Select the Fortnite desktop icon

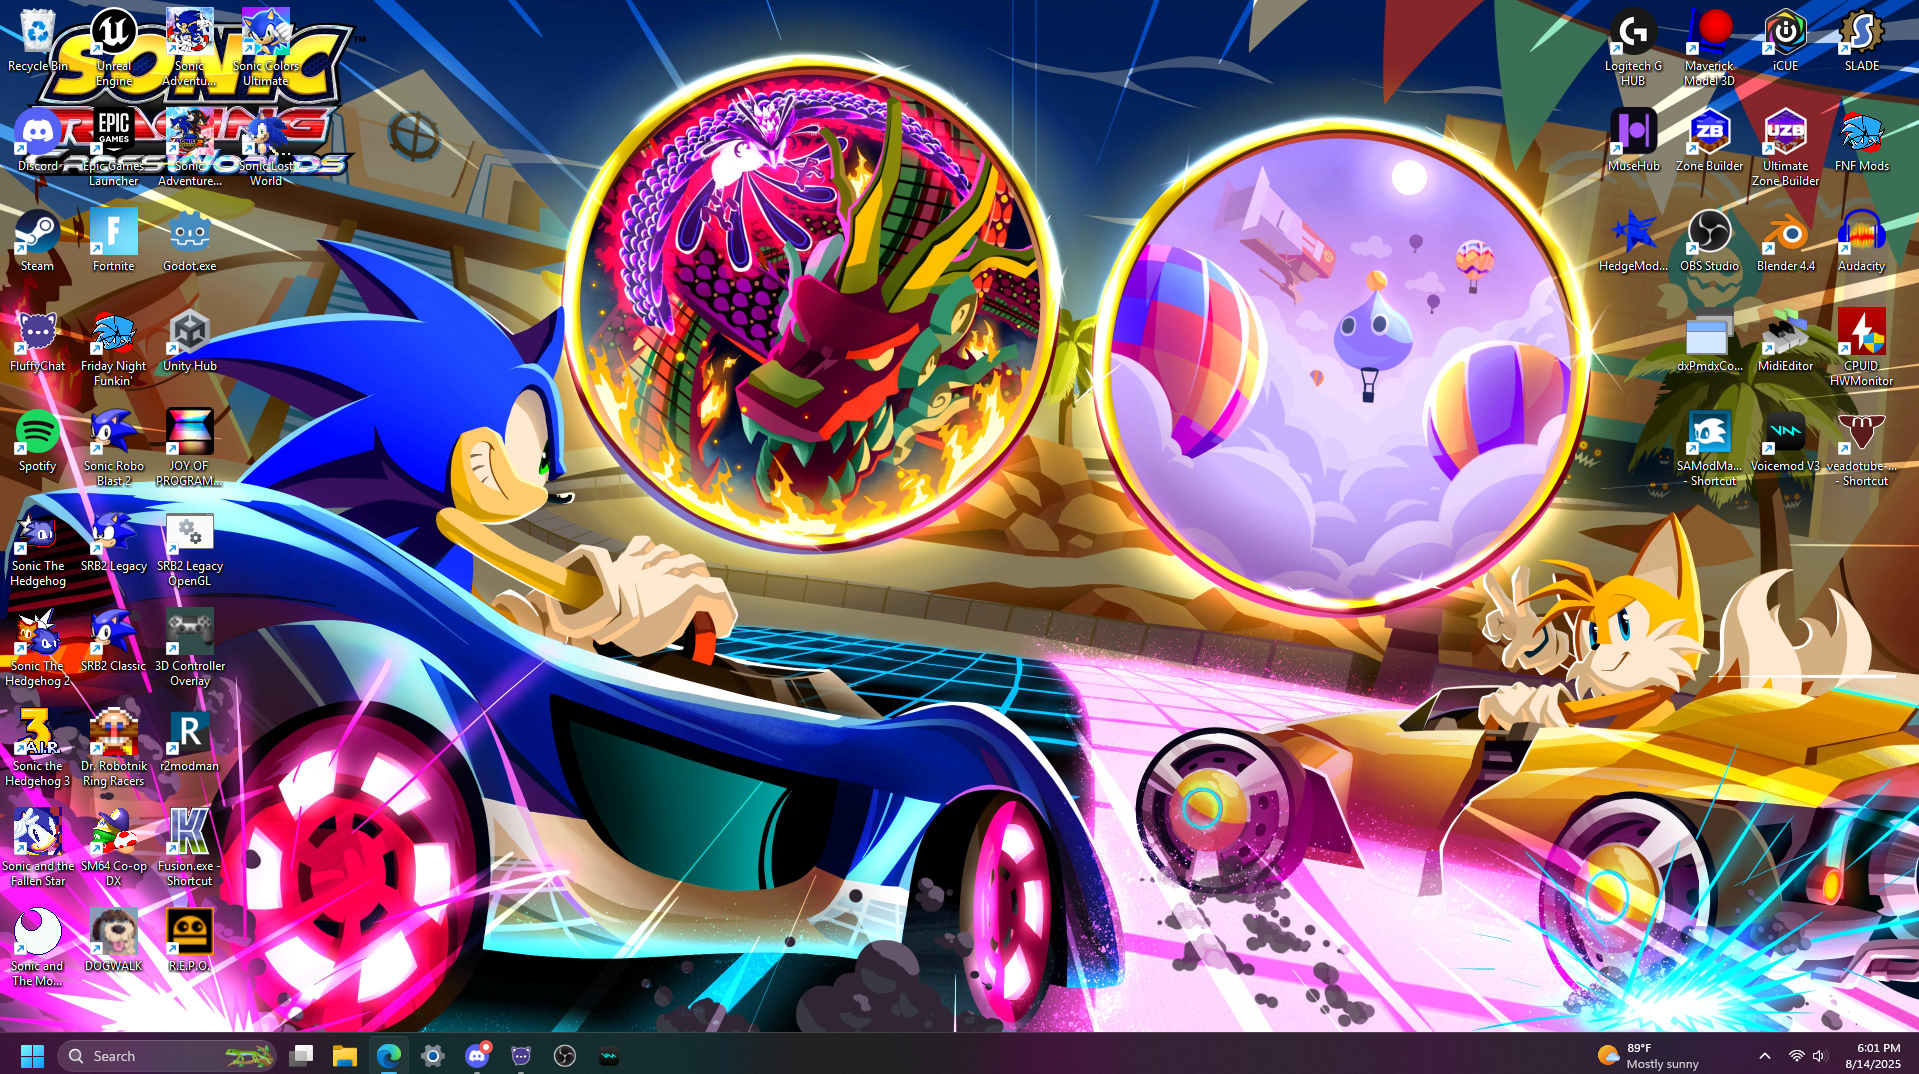click(114, 242)
